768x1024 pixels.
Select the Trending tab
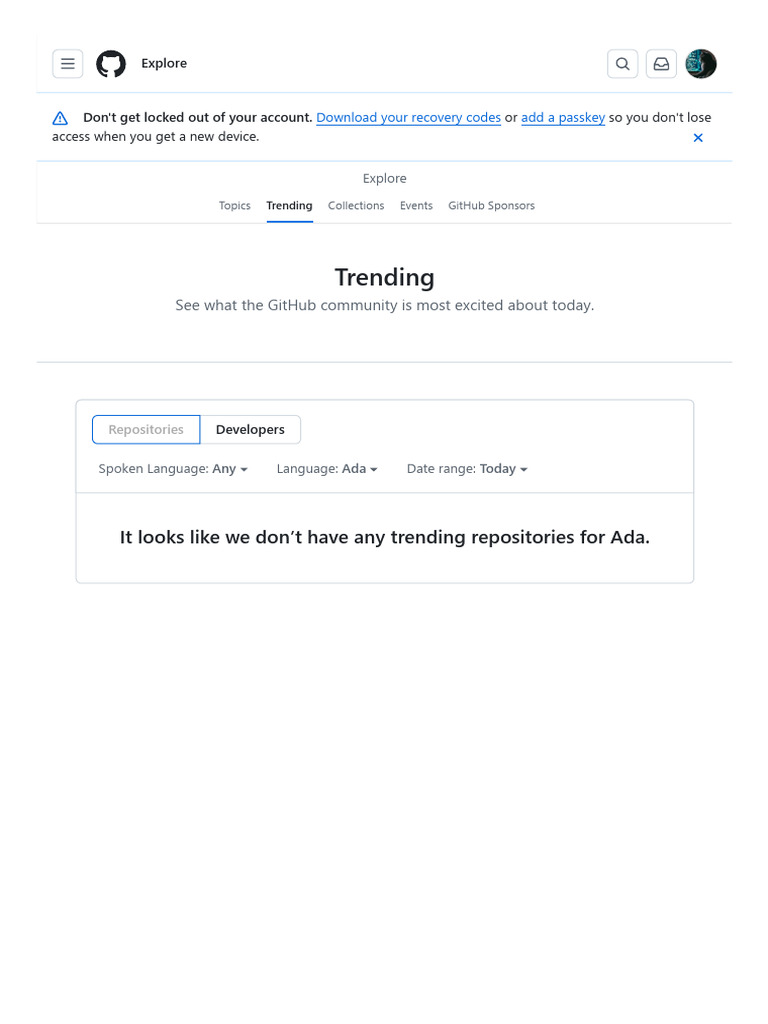(289, 206)
